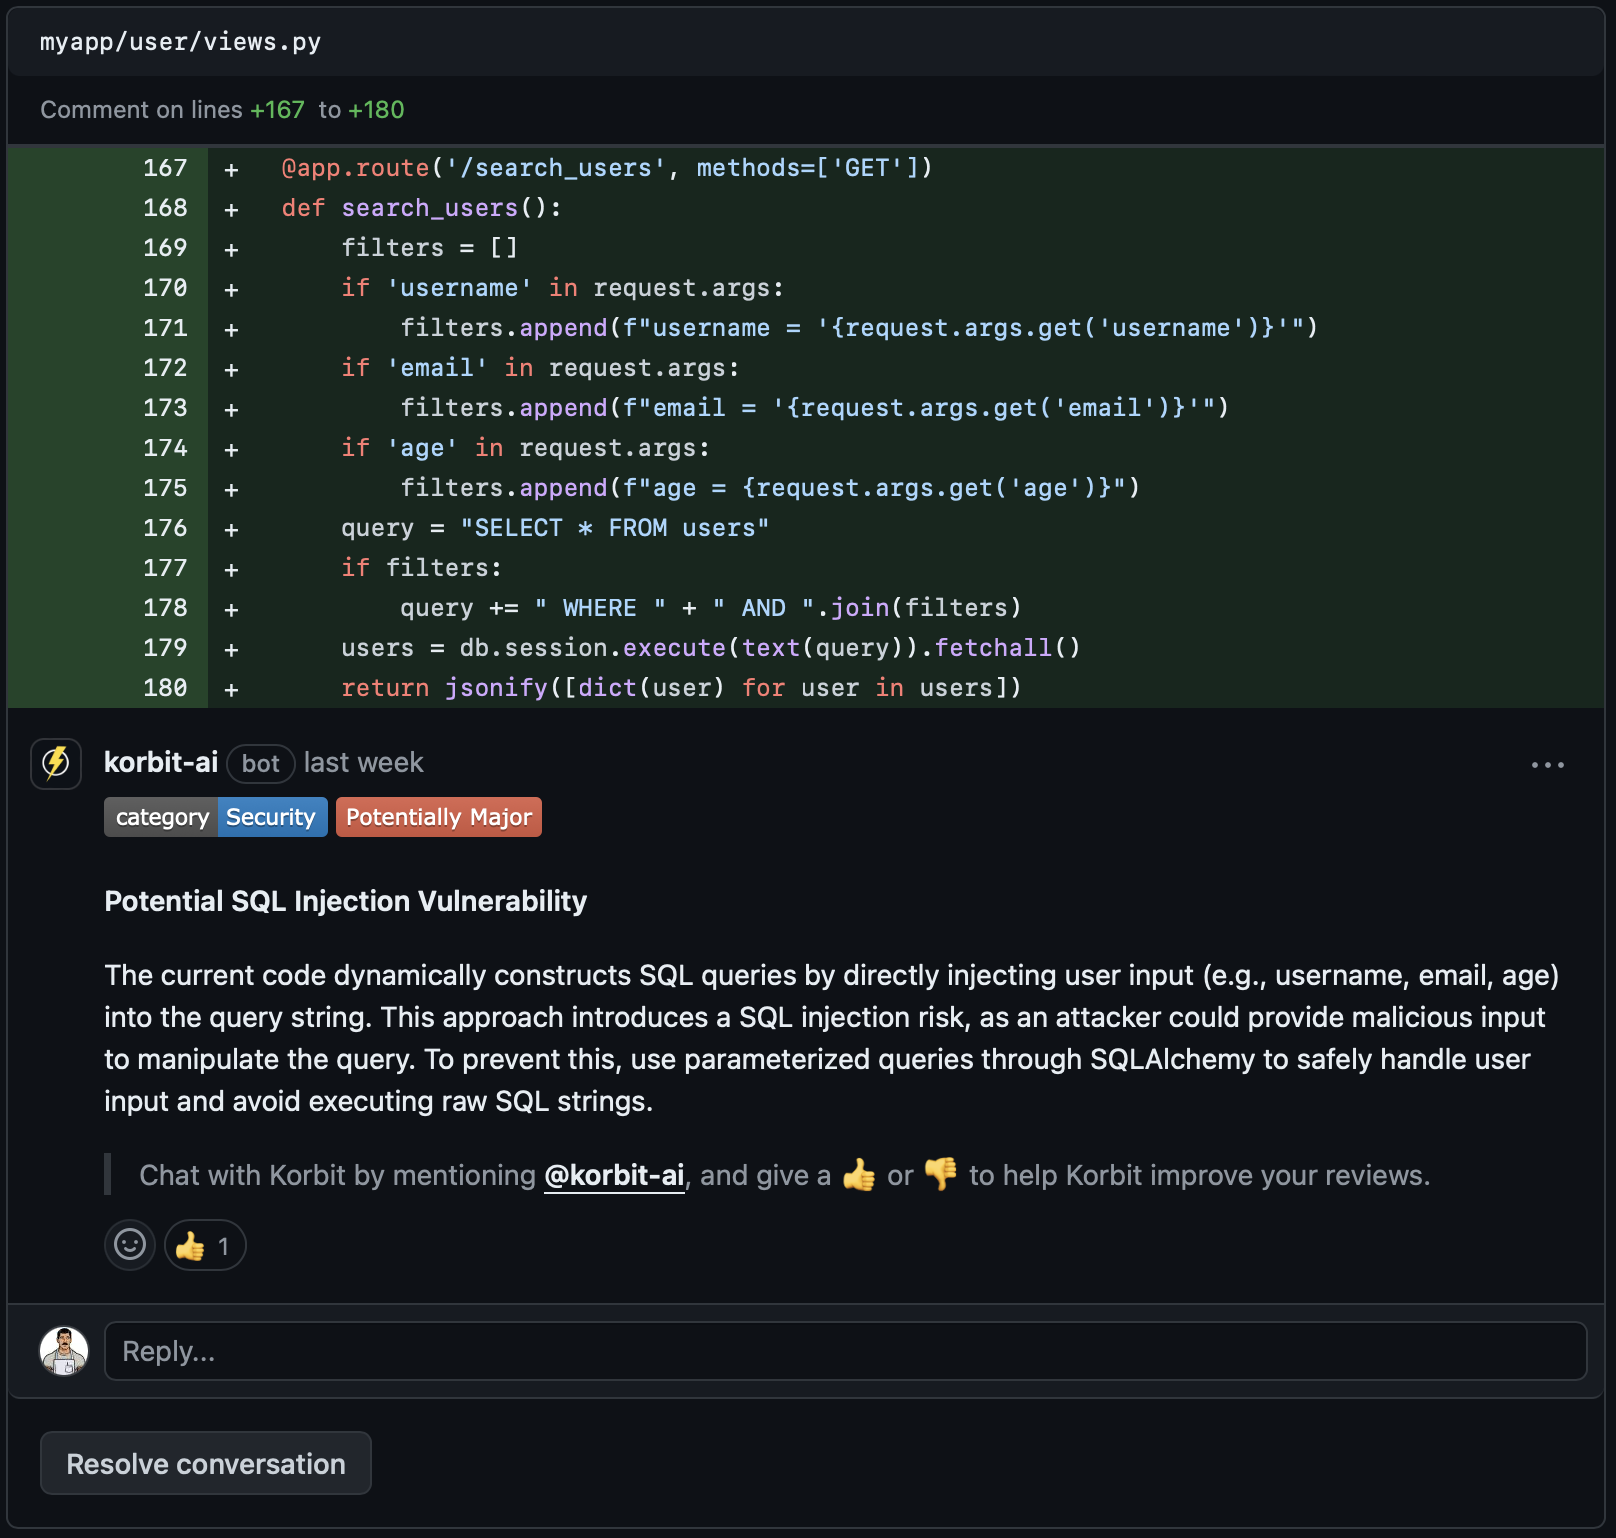
Task: Click the thumbs down emoji in Korbit footer
Action: [941, 1175]
